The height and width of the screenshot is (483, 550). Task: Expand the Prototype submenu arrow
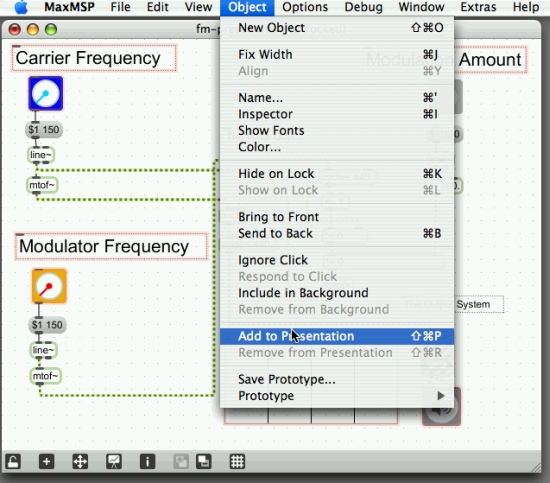441,396
